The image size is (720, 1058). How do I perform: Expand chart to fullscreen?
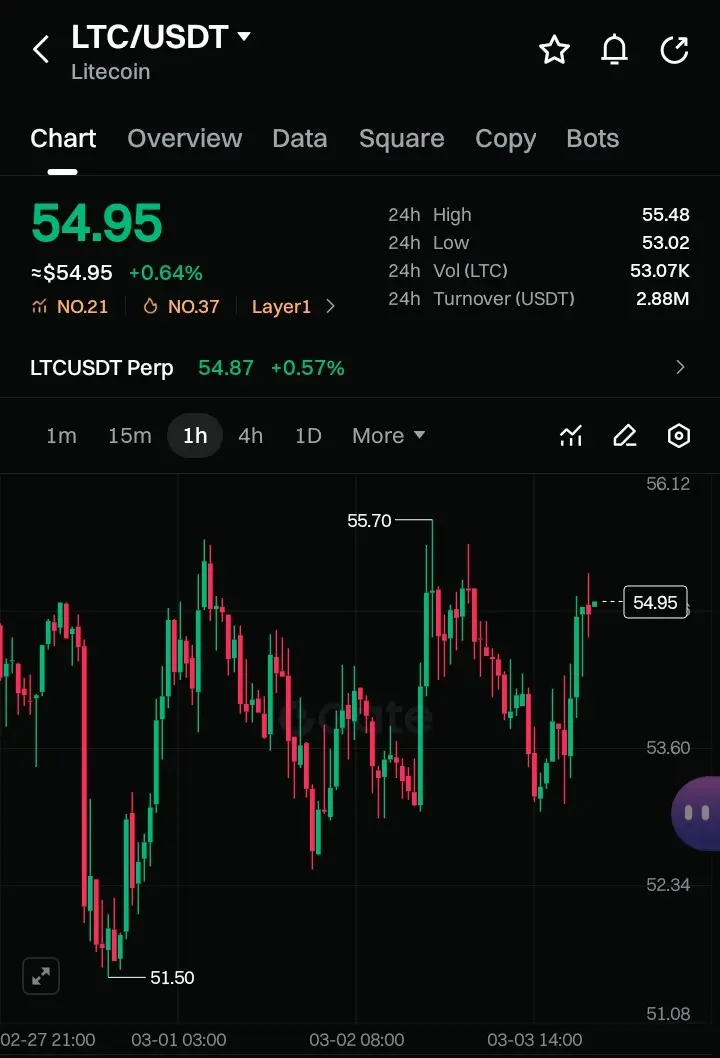[41, 976]
